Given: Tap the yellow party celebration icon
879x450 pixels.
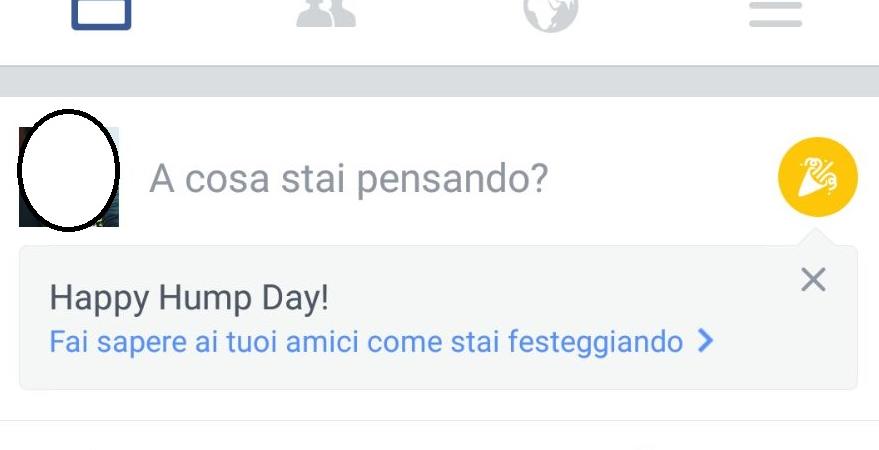Looking at the screenshot, I should [x=818, y=177].
